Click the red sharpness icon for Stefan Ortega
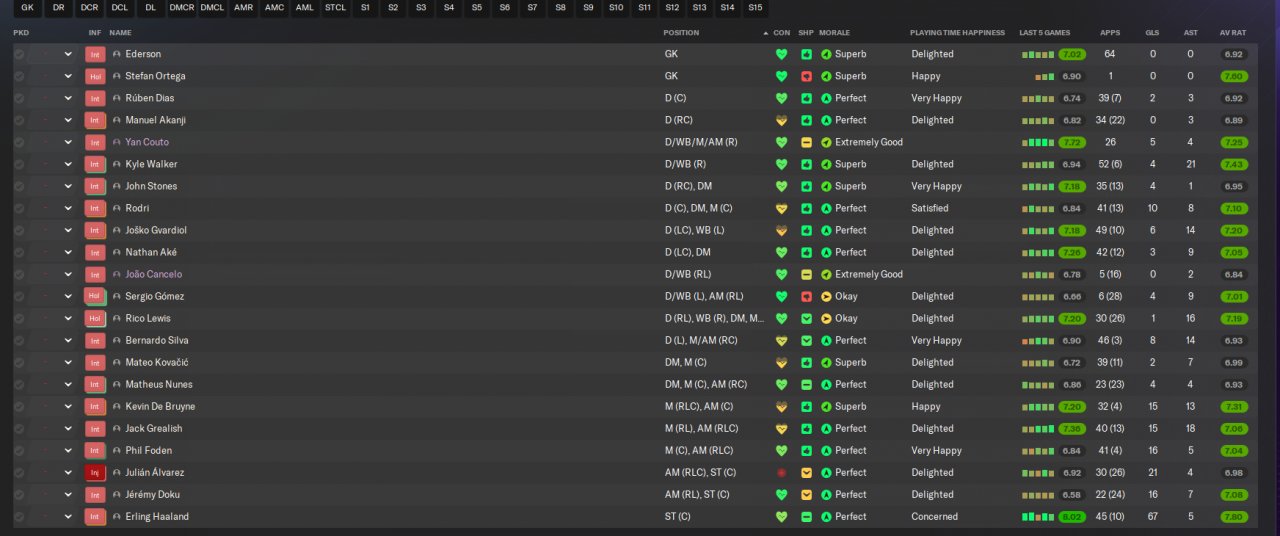Image resolution: width=1280 pixels, height=536 pixels. point(806,76)
